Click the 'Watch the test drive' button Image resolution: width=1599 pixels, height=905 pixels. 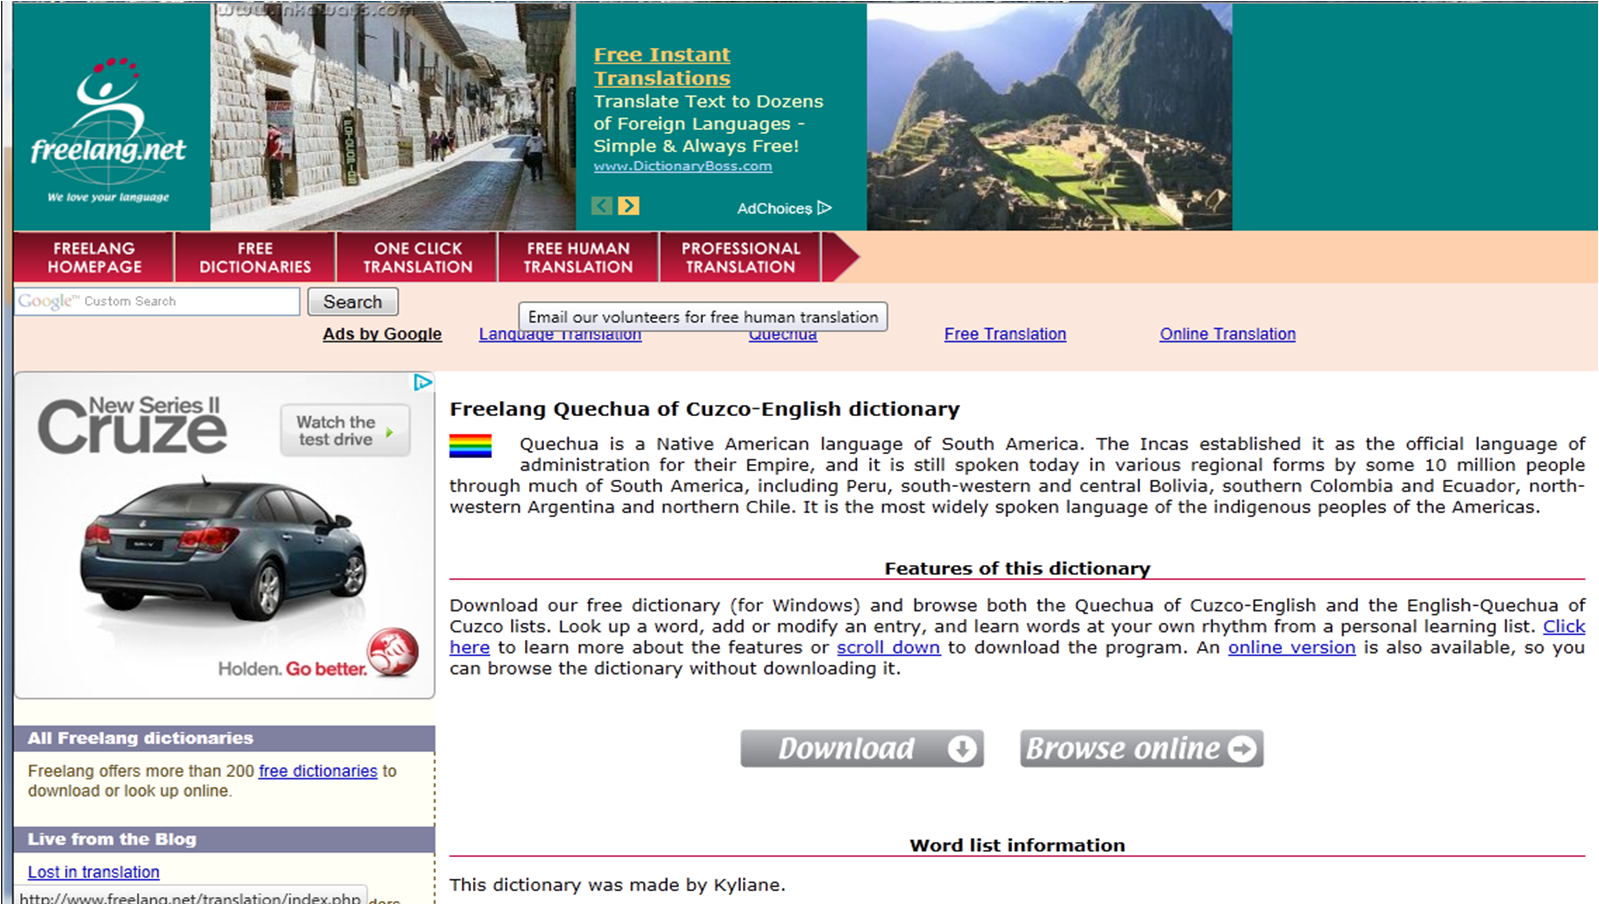click(x=344, y=431)
